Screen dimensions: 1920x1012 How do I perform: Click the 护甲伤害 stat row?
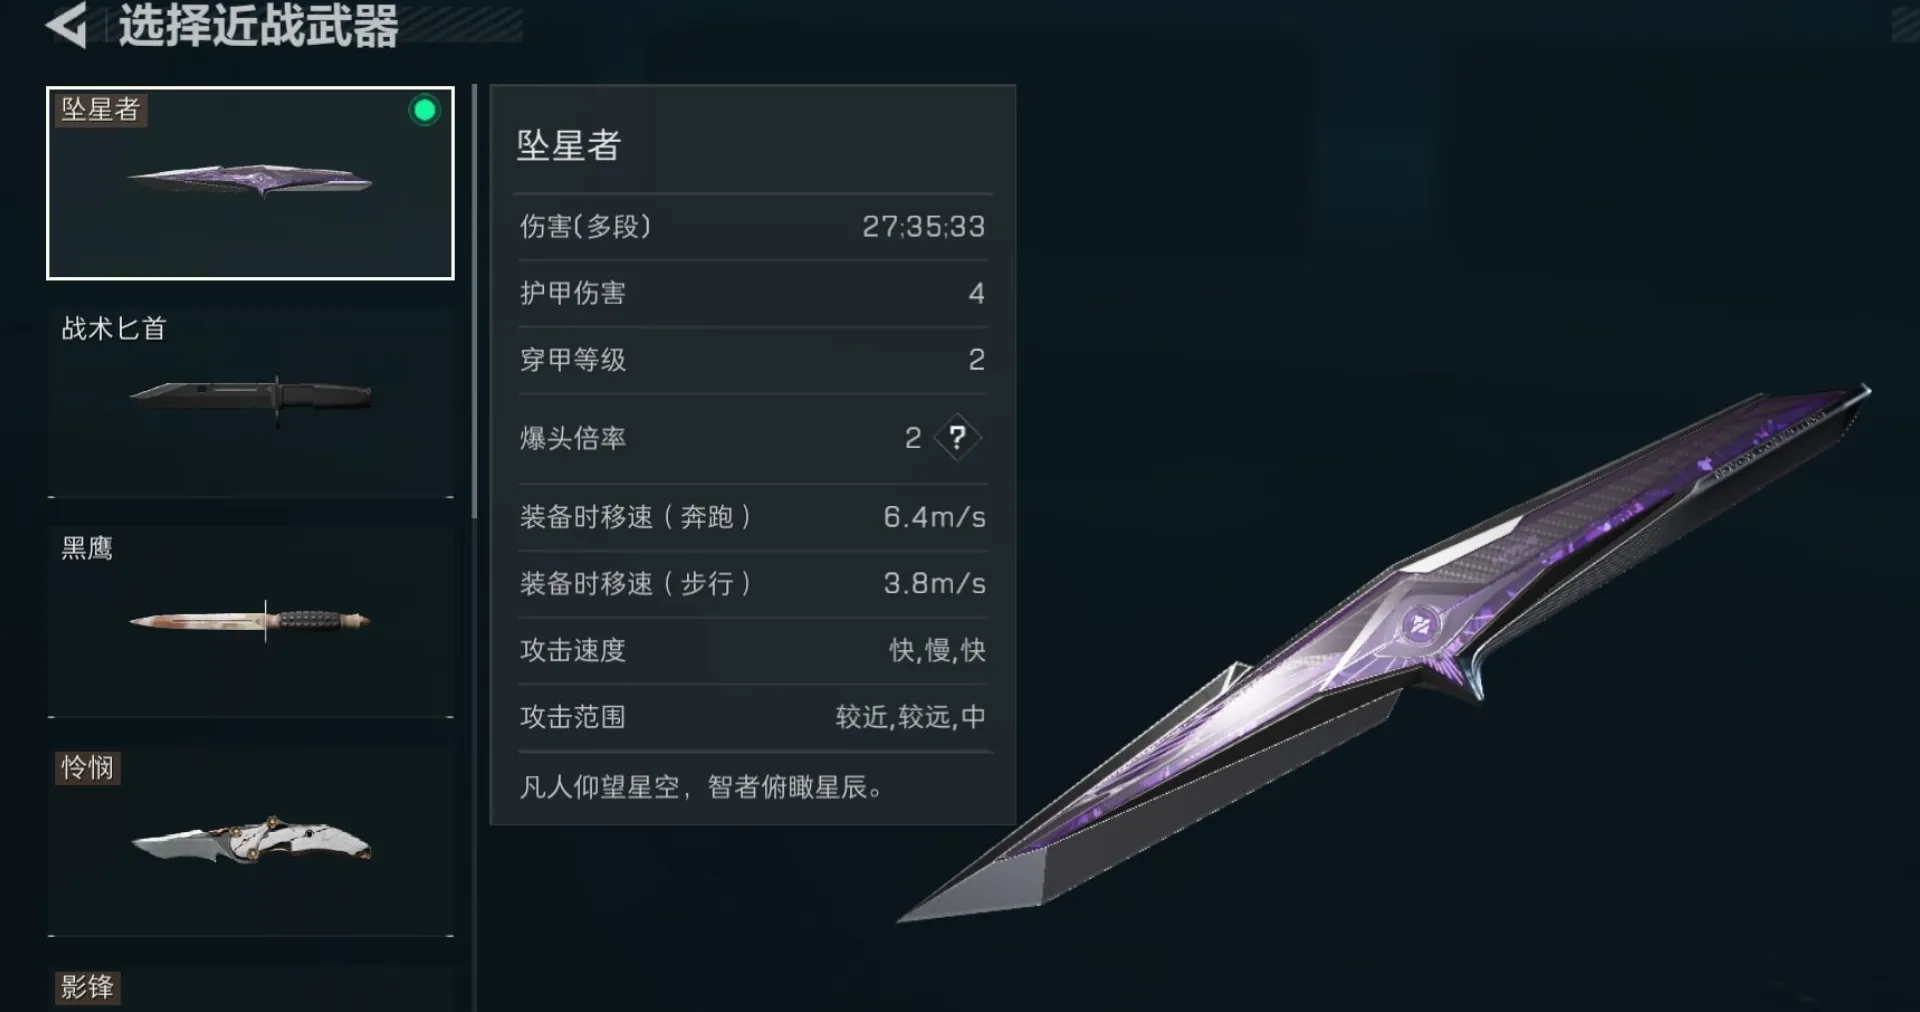click(752, 293)
